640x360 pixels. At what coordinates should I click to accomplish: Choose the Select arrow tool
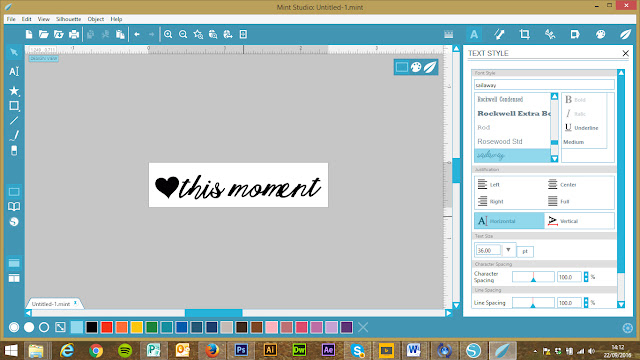click(x=14, y=52)
